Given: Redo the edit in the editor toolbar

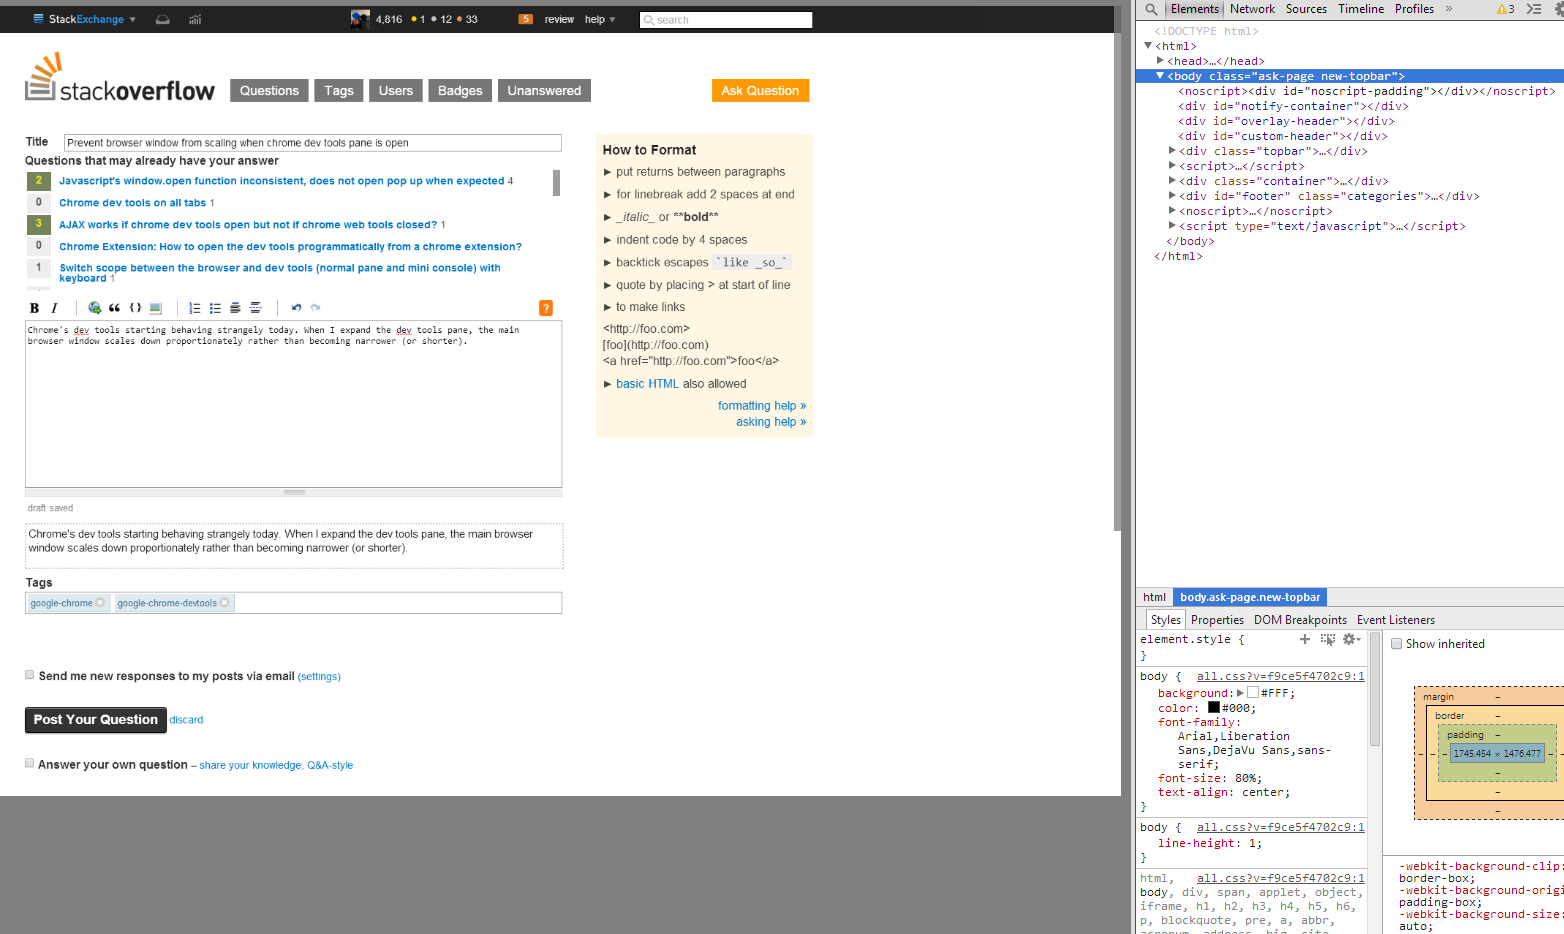Looking at the screenshot, I should tap(316, 308).
